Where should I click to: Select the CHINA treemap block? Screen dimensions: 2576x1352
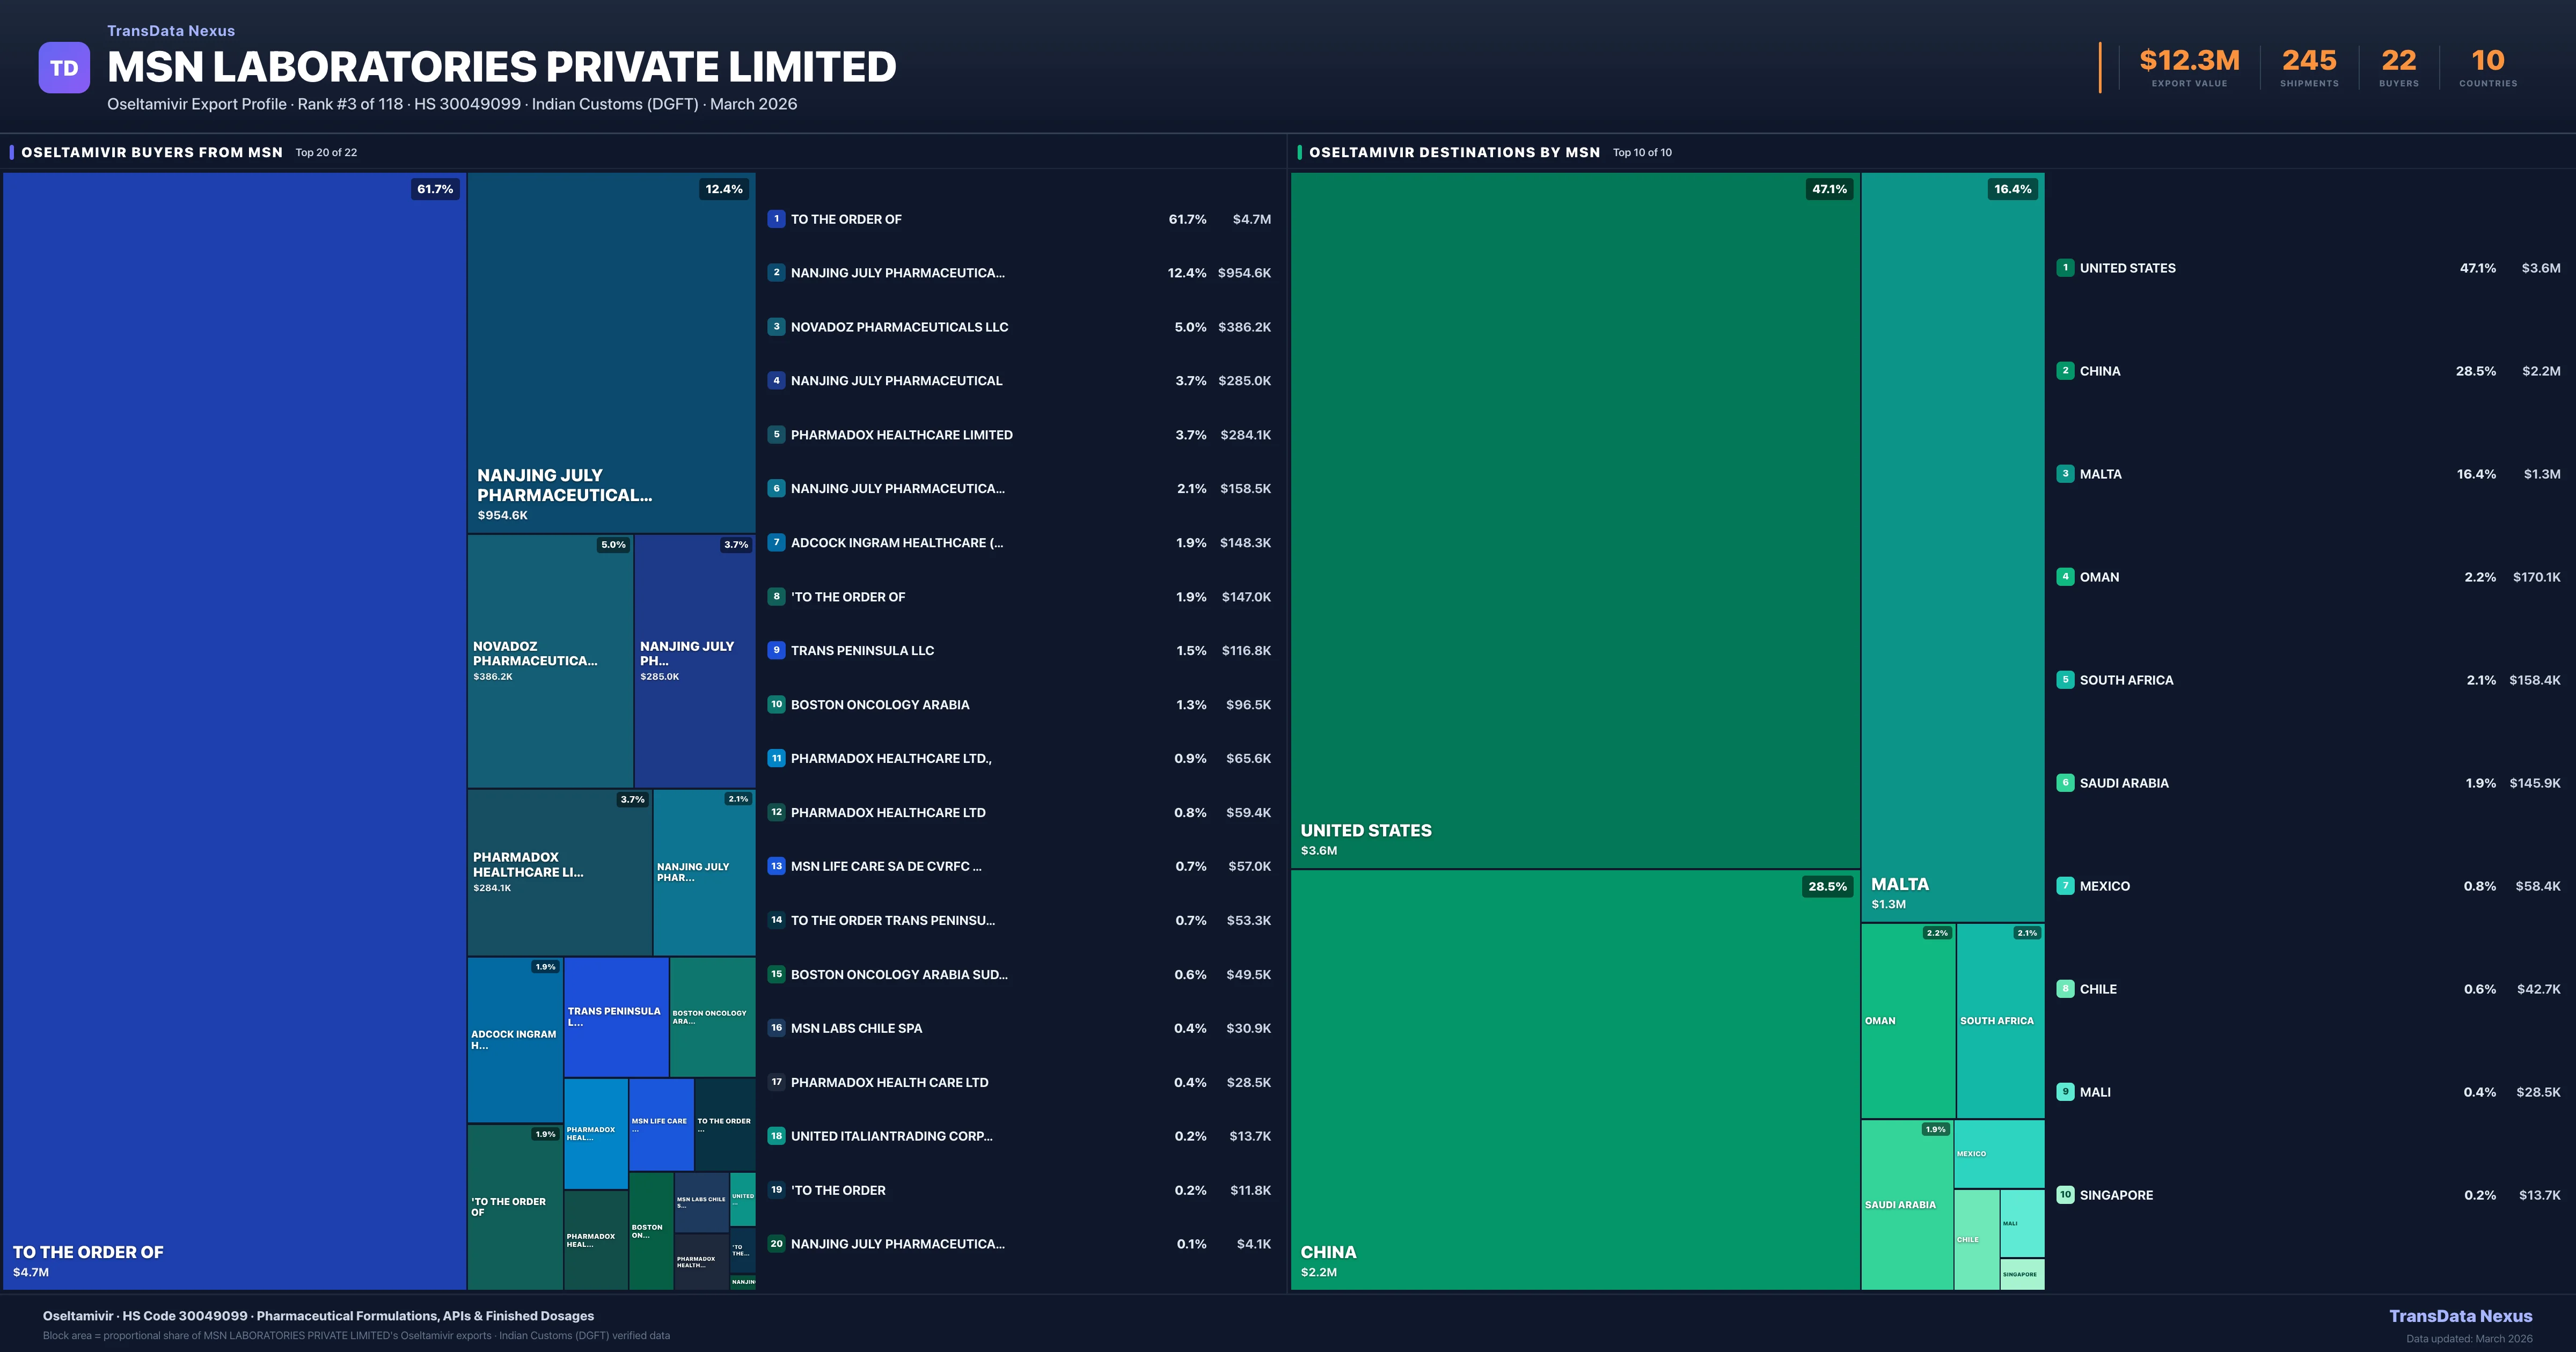tap(1574, 1080)
